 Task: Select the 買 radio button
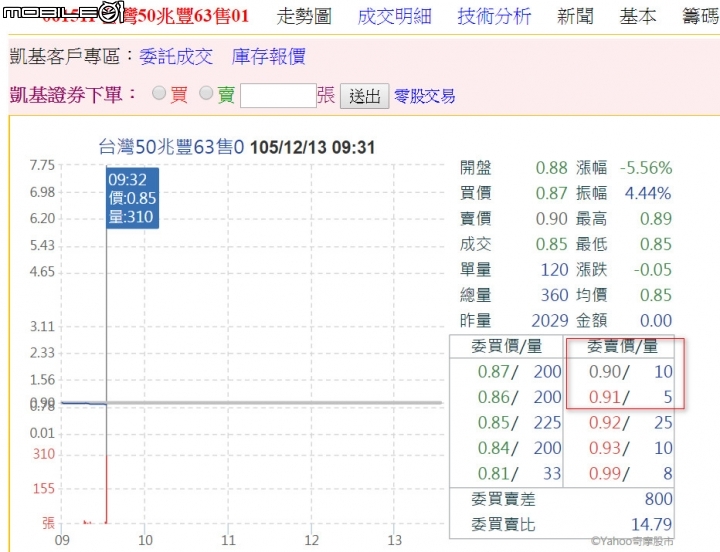[159, 93]
